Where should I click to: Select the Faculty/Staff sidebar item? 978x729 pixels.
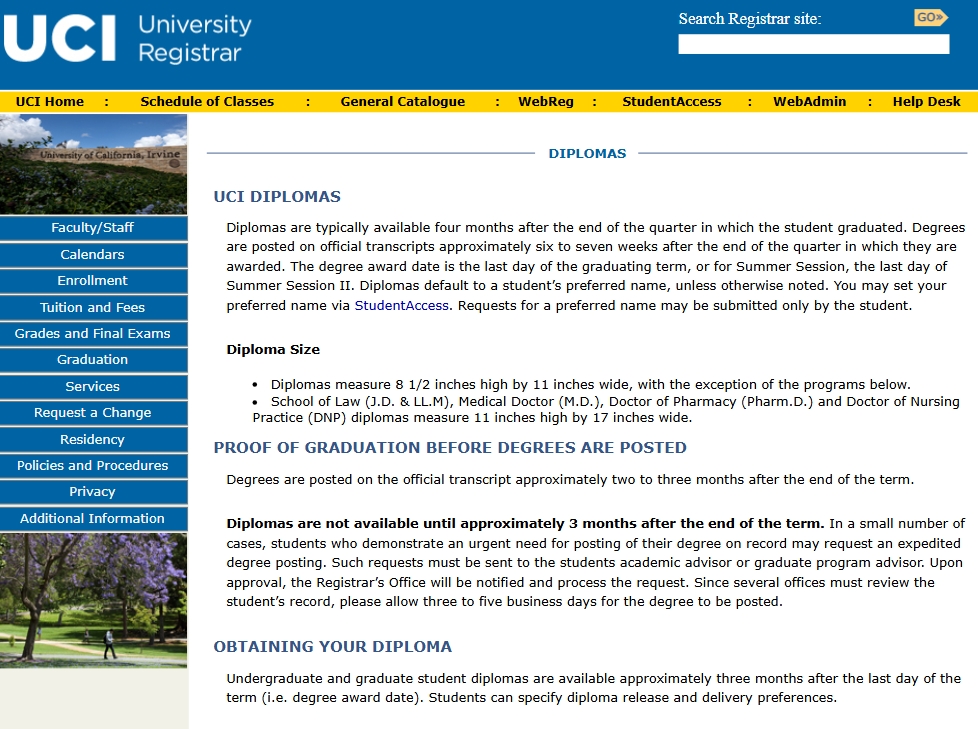(93, 228)
